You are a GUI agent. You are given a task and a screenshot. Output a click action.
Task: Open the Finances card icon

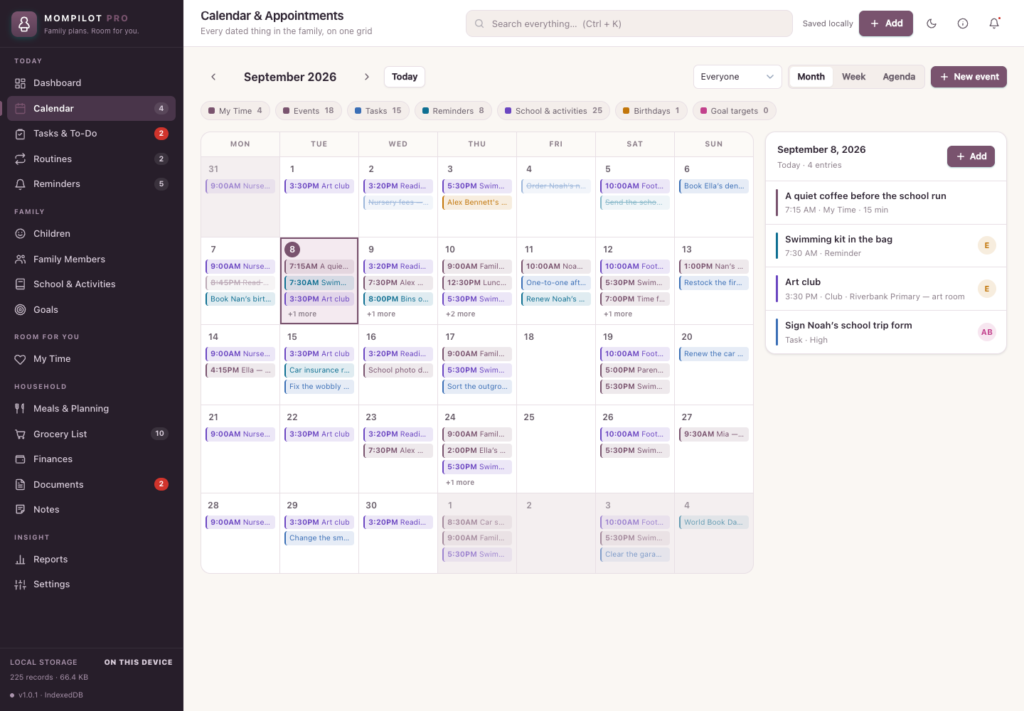(x=20, y=459)
